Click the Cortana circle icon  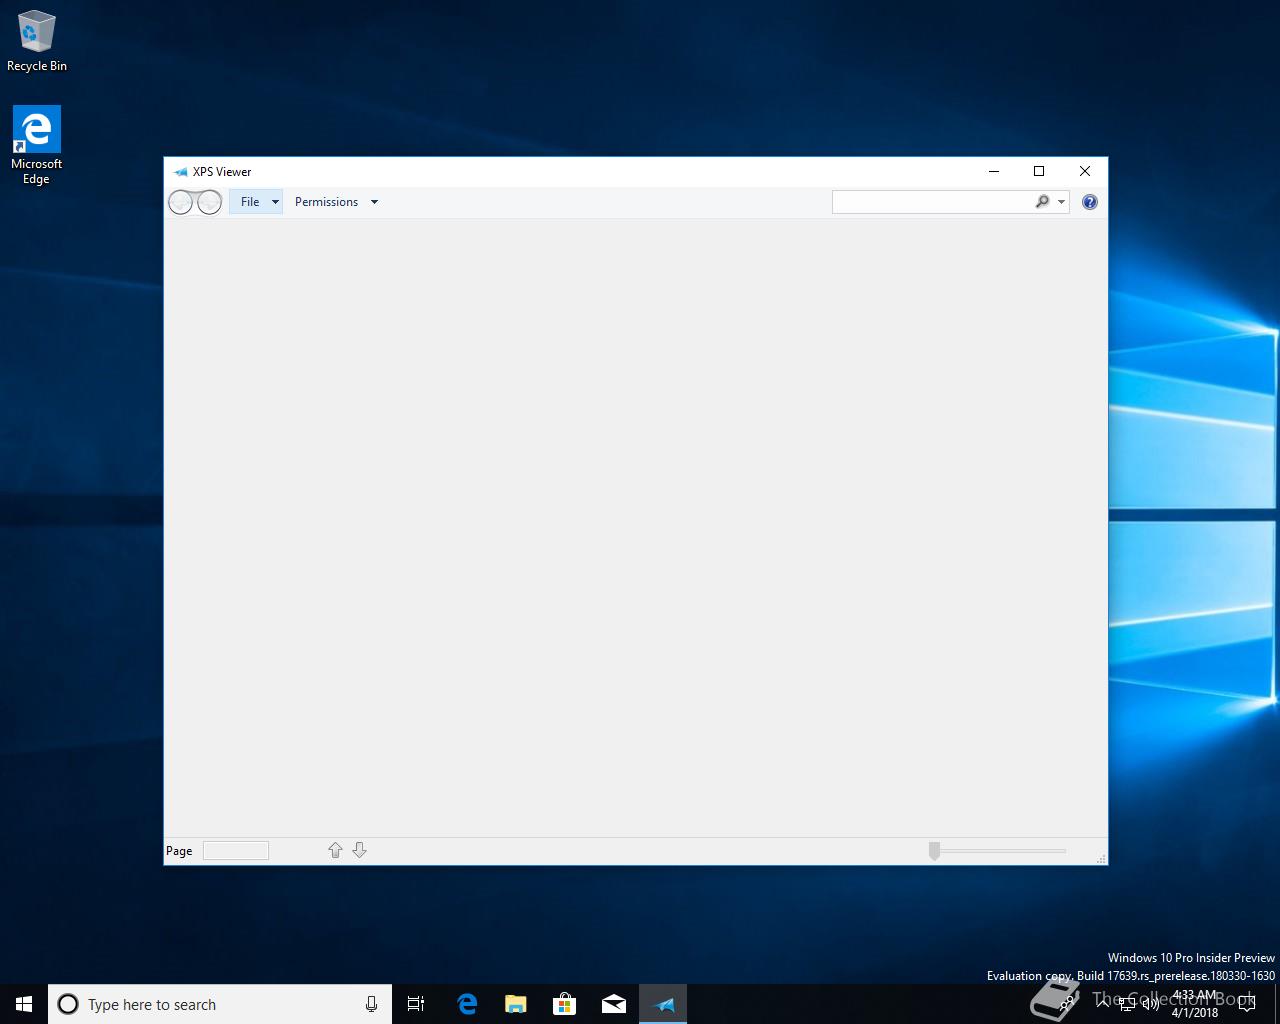tap(68, 1004)
